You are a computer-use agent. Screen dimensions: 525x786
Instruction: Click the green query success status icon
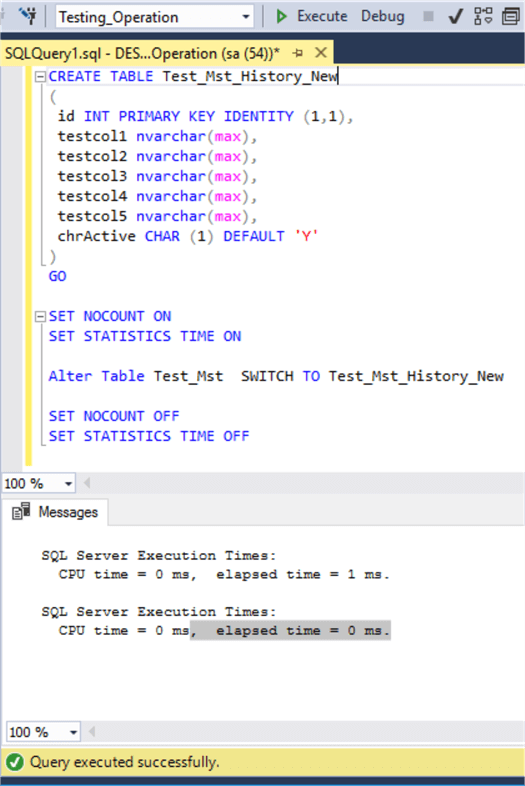pos(15,762)
